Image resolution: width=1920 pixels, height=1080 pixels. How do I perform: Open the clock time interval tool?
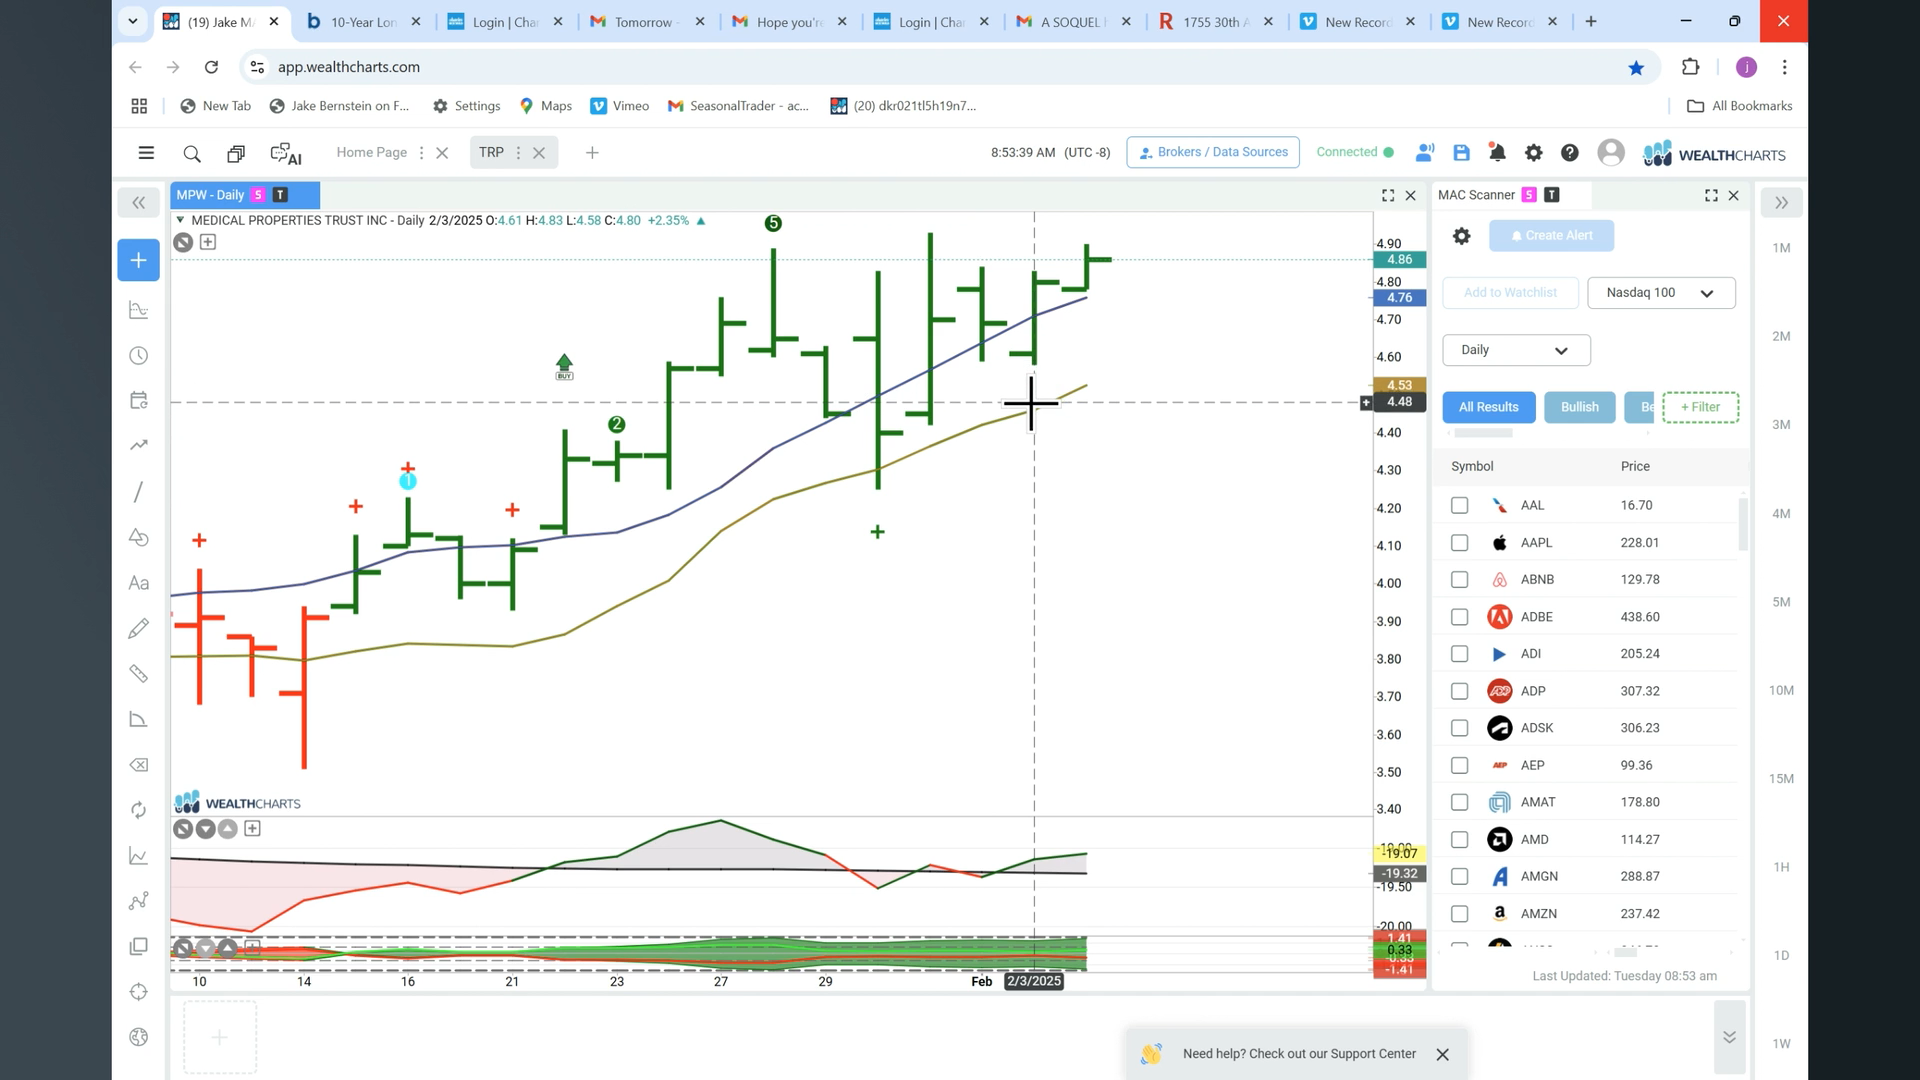(x=139, y=356)
